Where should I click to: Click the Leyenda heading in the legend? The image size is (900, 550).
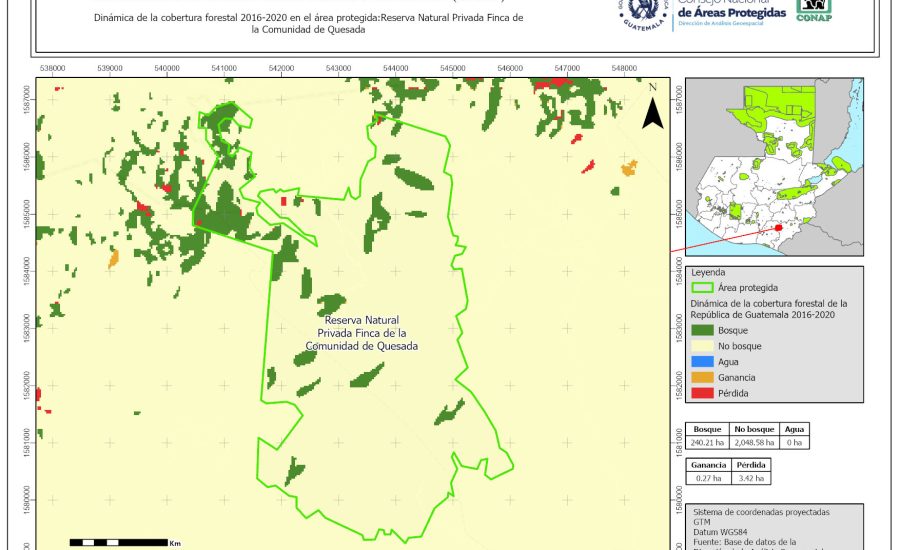coord(708,271)
